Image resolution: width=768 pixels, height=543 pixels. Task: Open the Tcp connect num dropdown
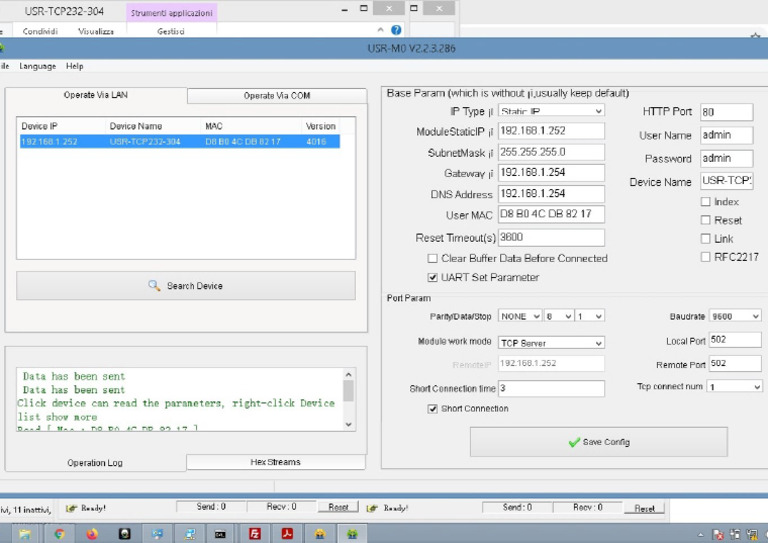coord(735,387)
